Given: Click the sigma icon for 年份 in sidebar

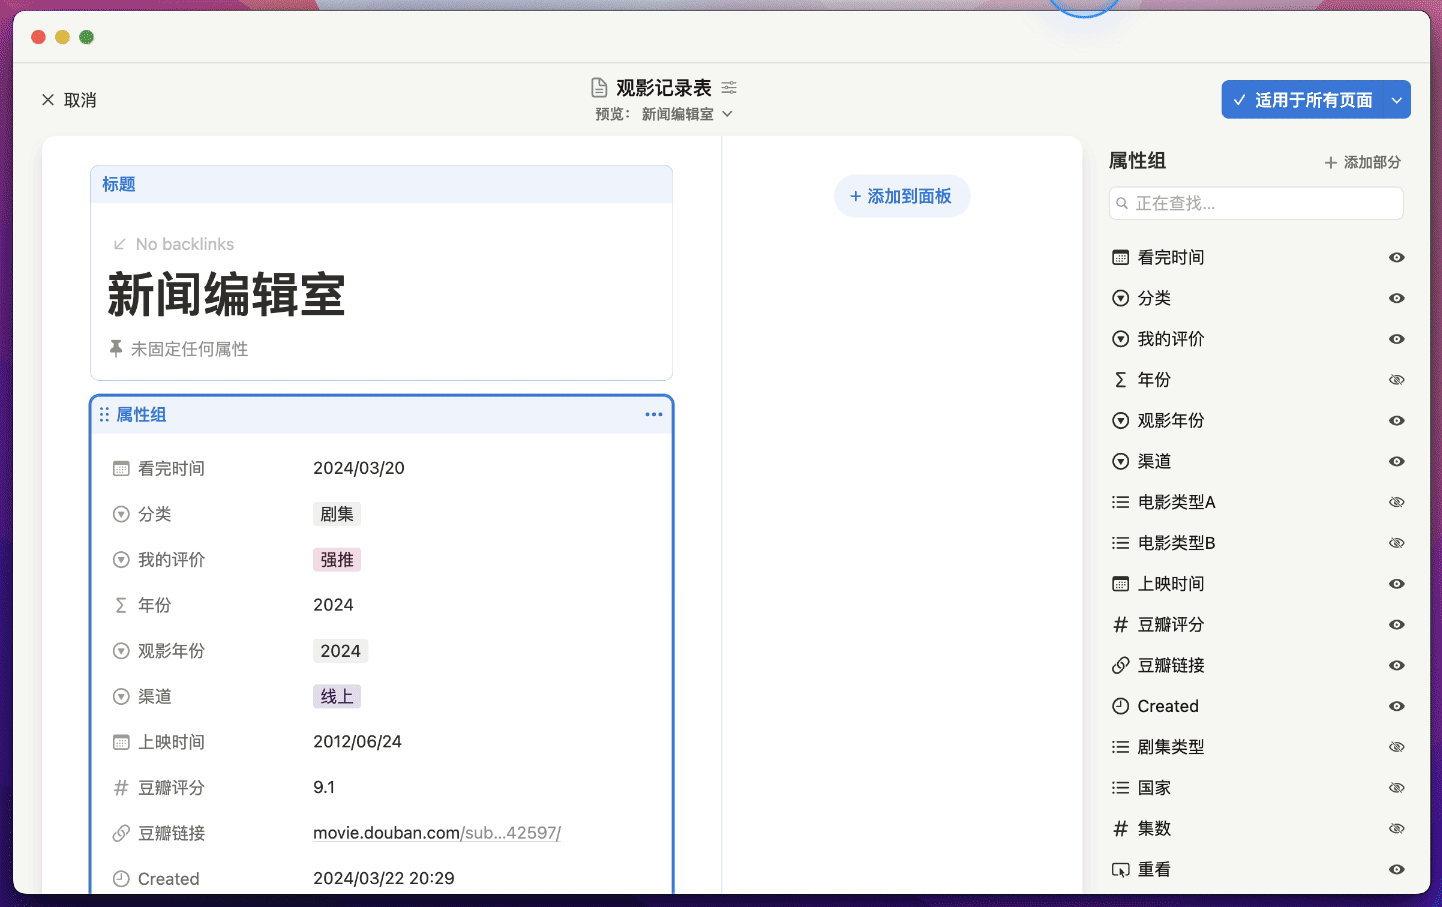Looking at the screenshot, I should tap(1121, 380).
